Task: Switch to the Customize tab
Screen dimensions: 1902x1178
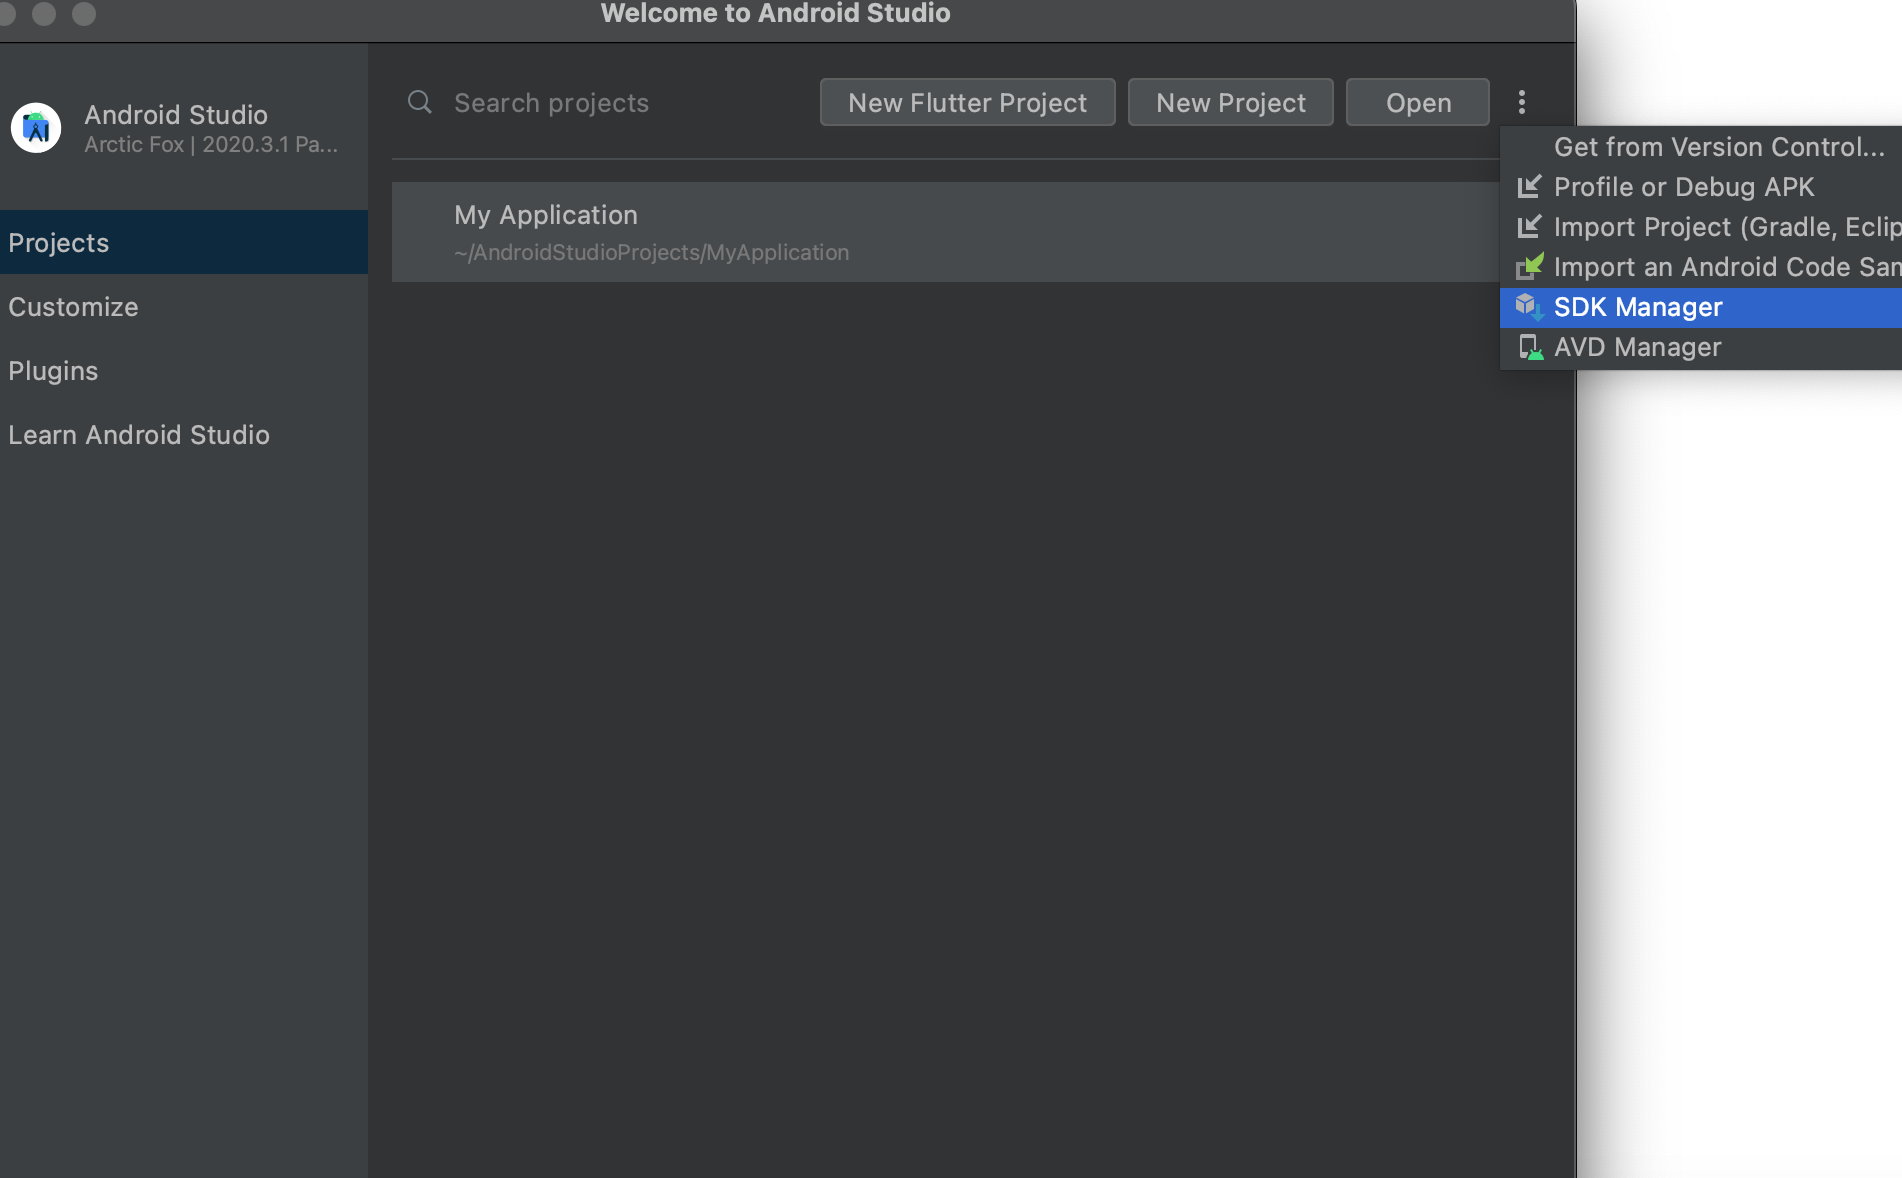Action: (x=184, y=306)
